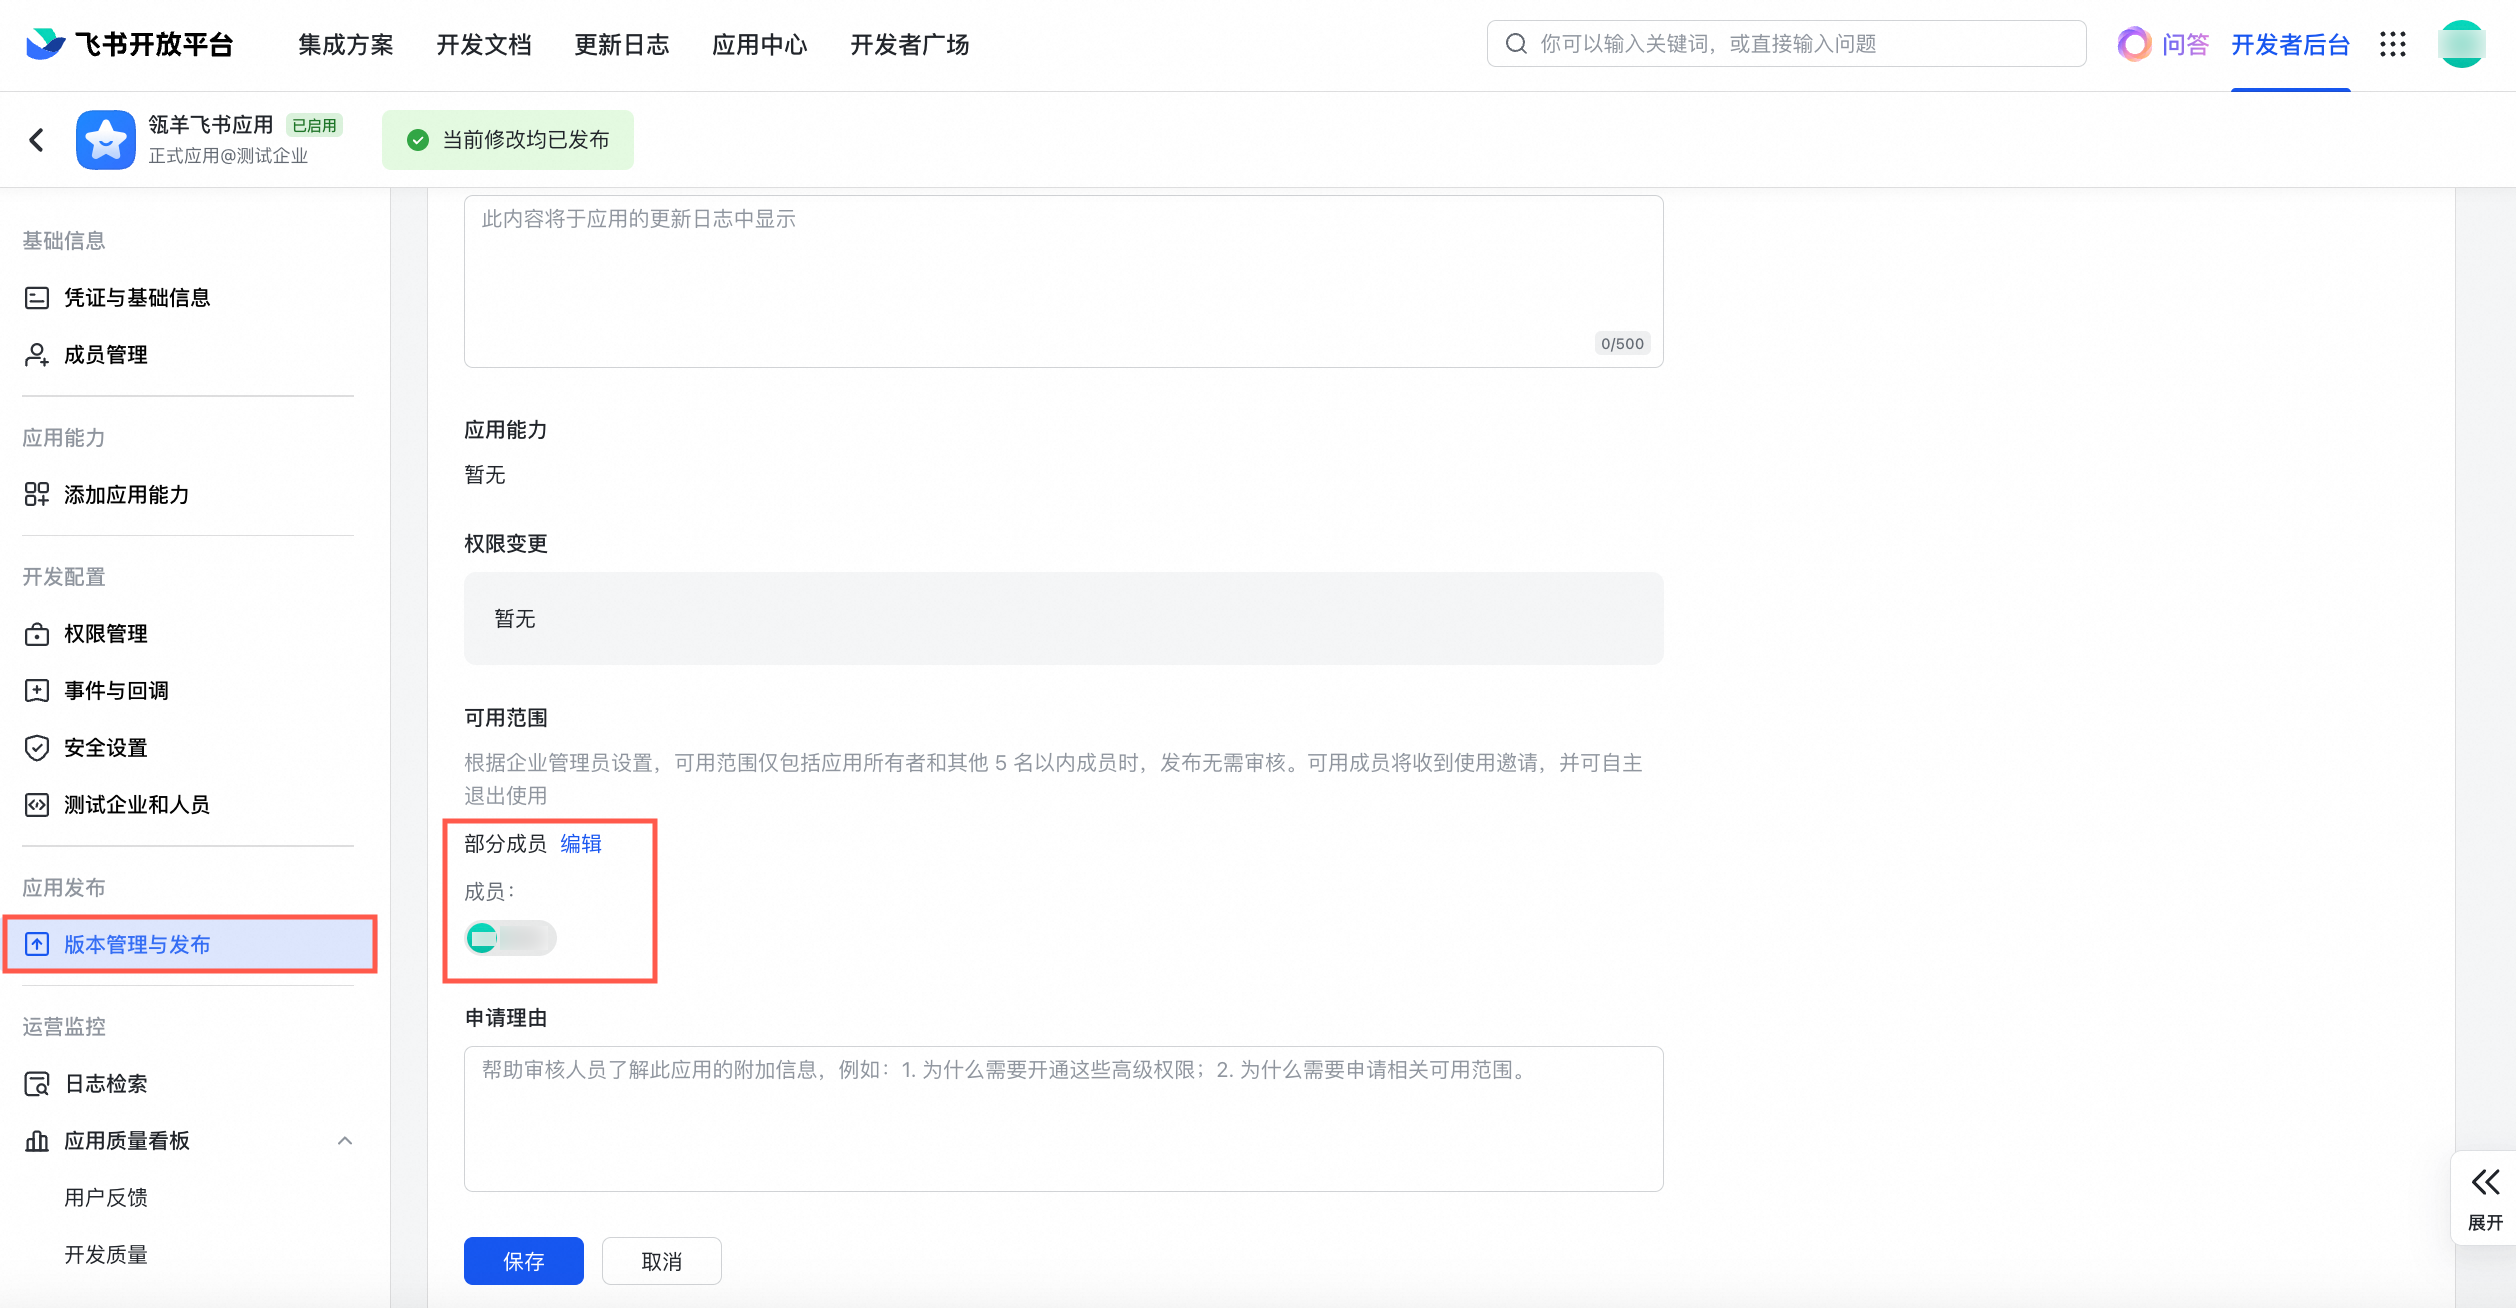The height and width of the screenshot is (1308, 2516).
Task: Click the user avatar in the top right
Action: pos(2461,44)
